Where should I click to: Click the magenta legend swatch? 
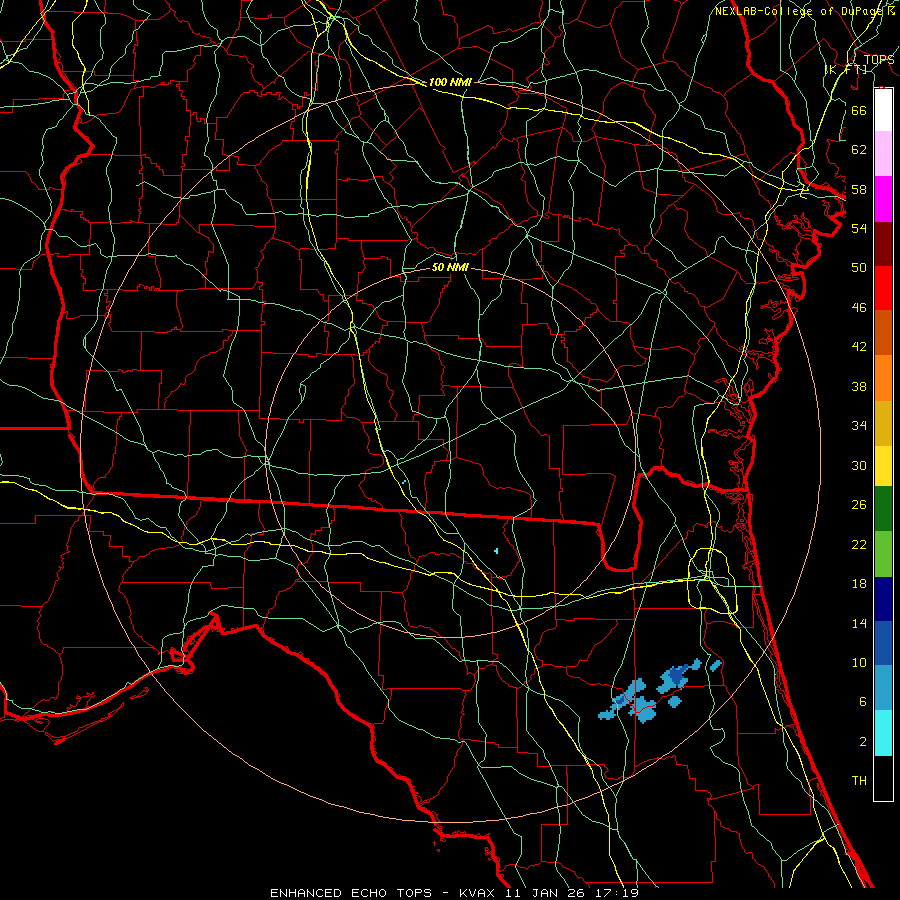[883, 199]
